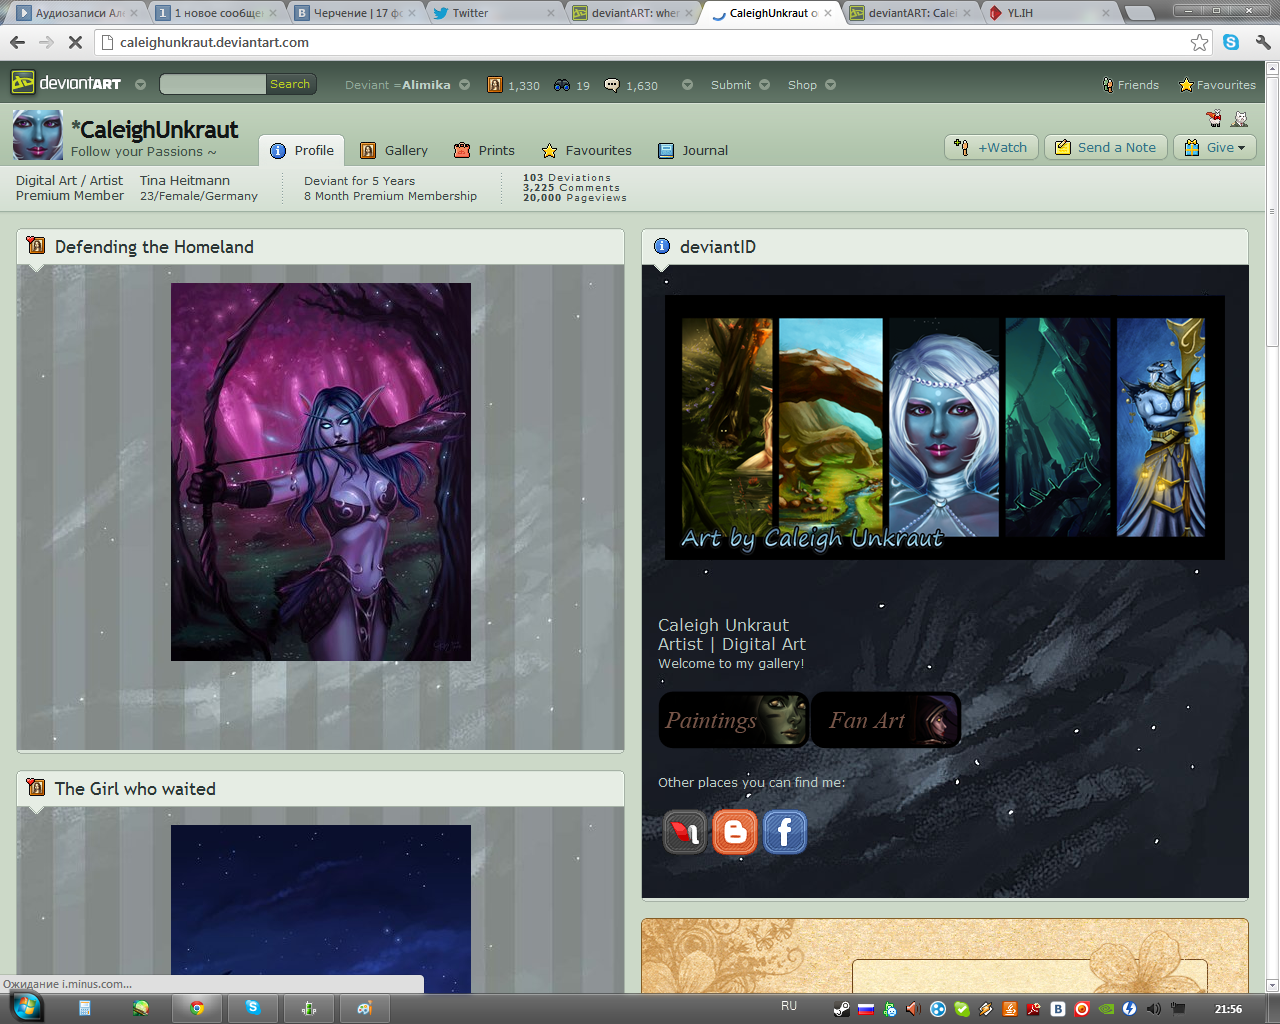Open the Facebook icon under Other places
Viewport: 1280px width, 1024px height.
pos(785,832)
